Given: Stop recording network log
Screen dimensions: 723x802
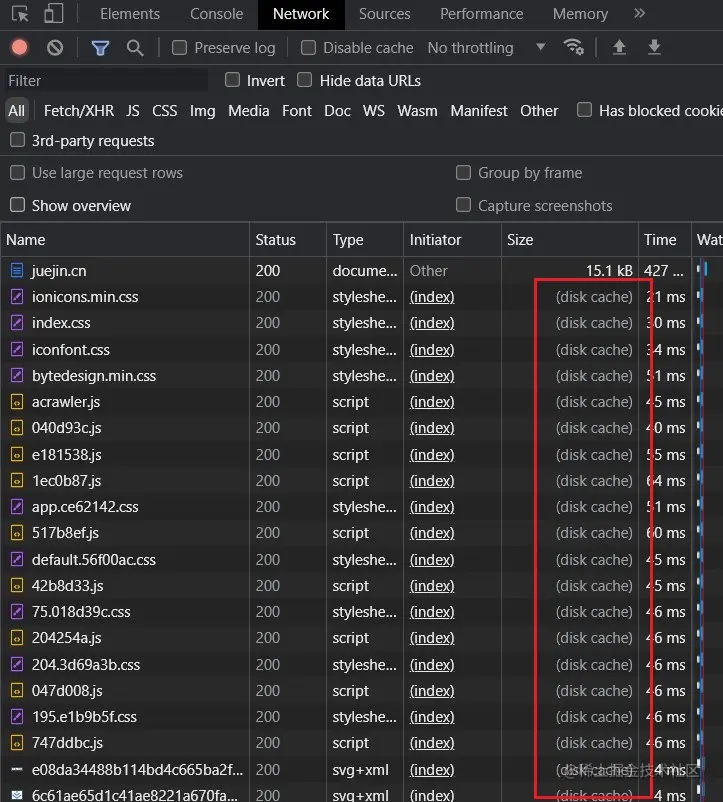Looking at the screenshot, I should tap(20, 48).
